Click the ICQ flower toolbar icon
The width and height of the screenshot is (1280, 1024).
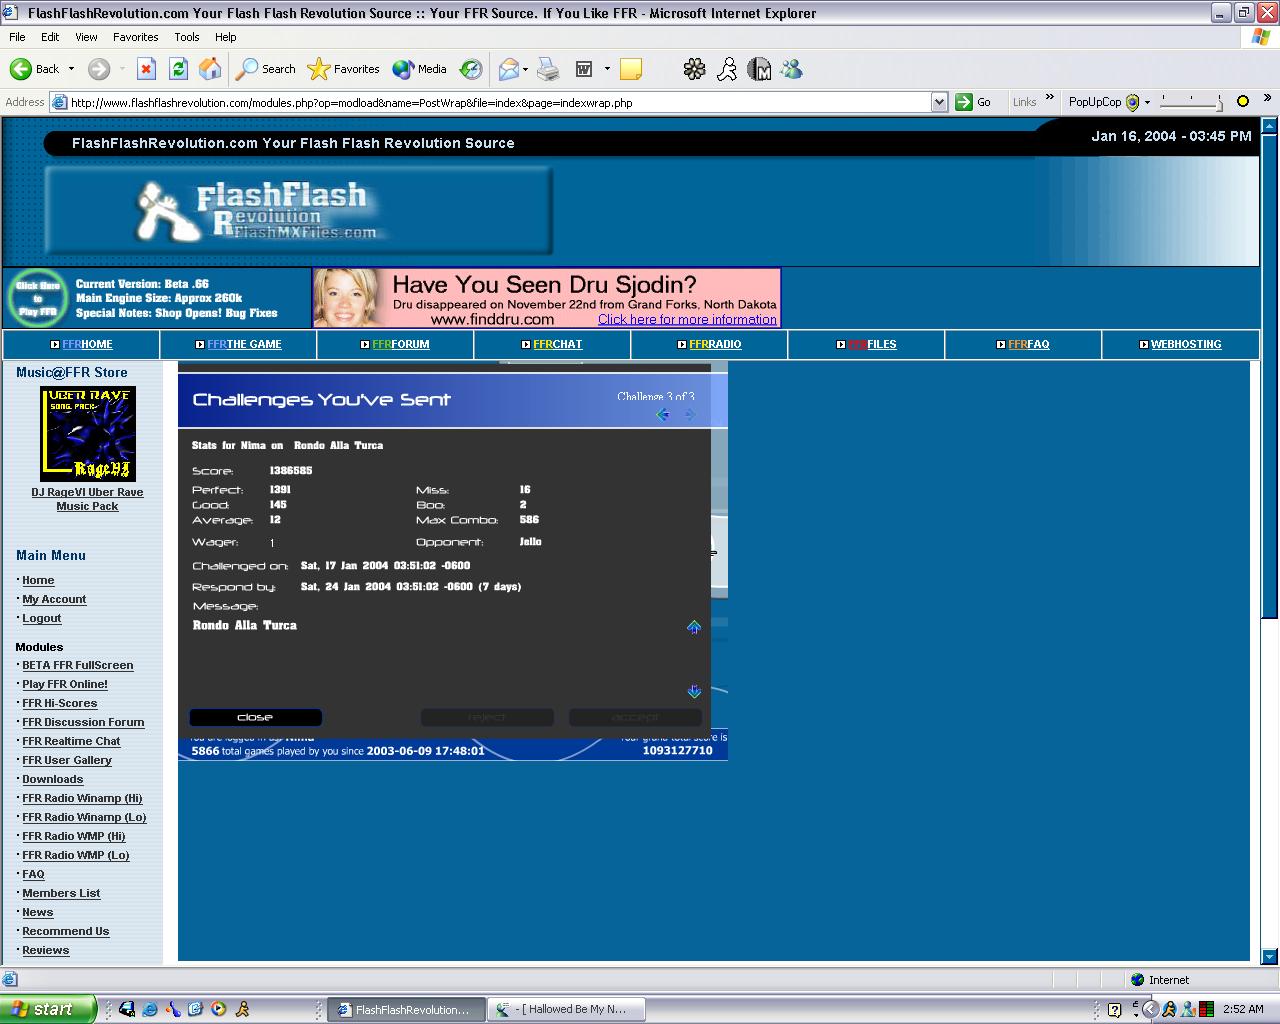tap(694, 69)
